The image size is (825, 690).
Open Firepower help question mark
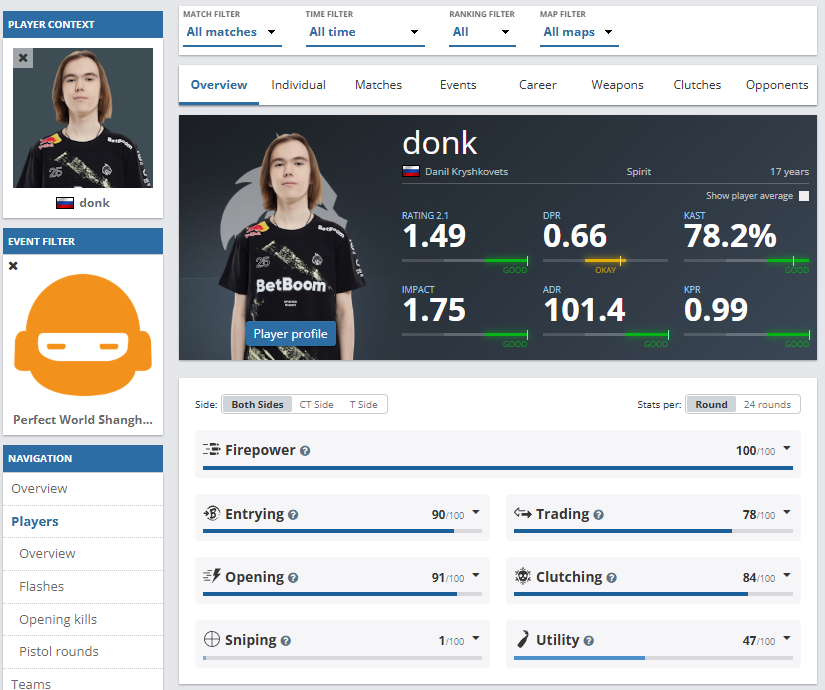tap(305, 451)
